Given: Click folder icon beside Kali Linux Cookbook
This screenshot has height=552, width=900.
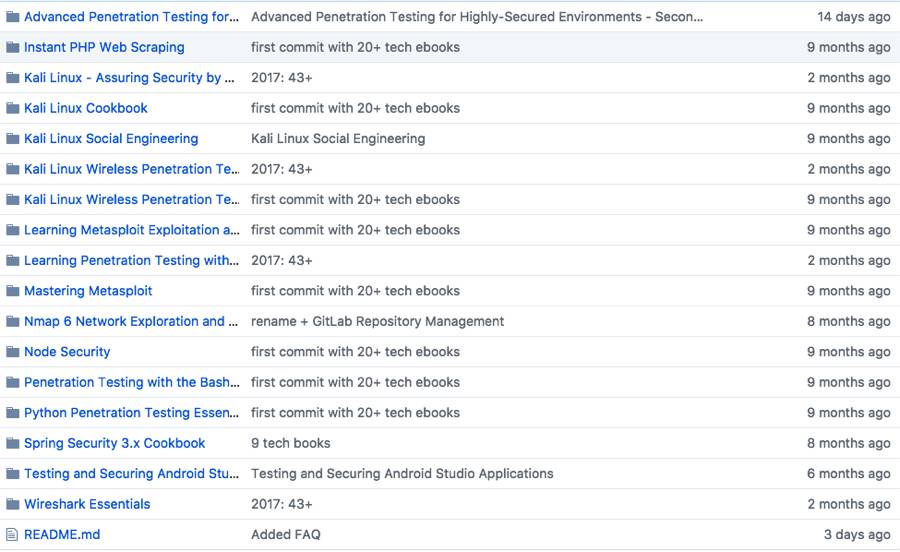Looking at the screenshot, I should click(x=13, y=108).
